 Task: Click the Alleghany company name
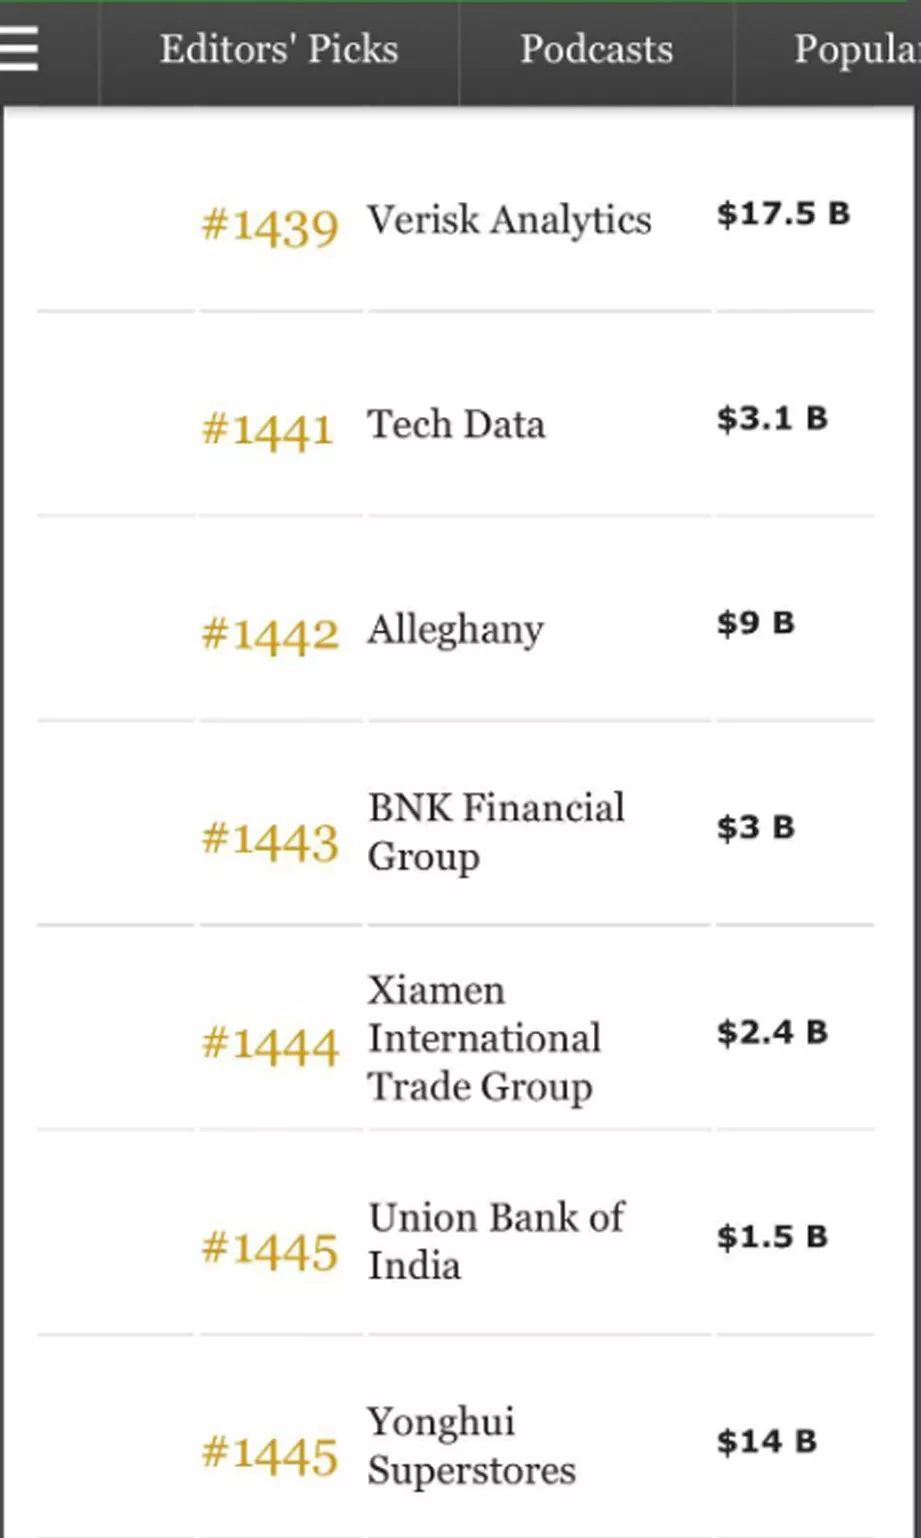click(456, 630)
